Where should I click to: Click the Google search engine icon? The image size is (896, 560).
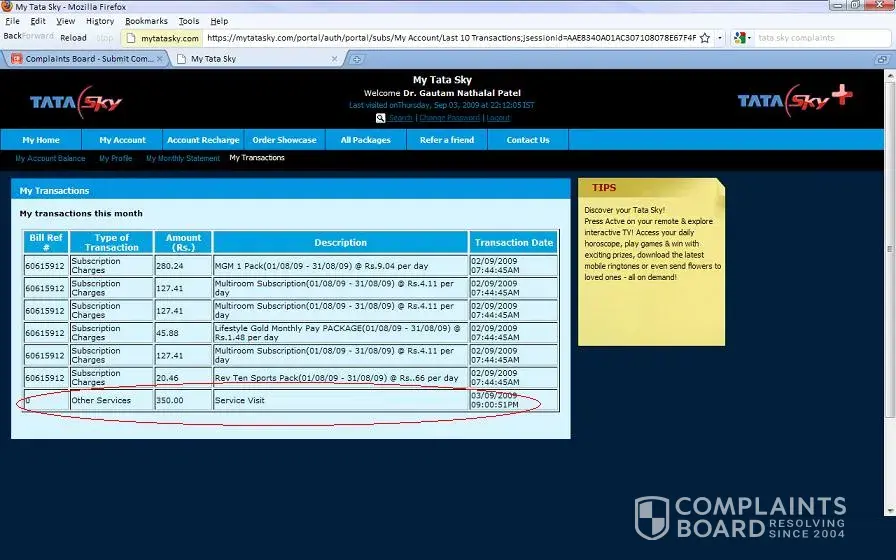click(740, 38)
